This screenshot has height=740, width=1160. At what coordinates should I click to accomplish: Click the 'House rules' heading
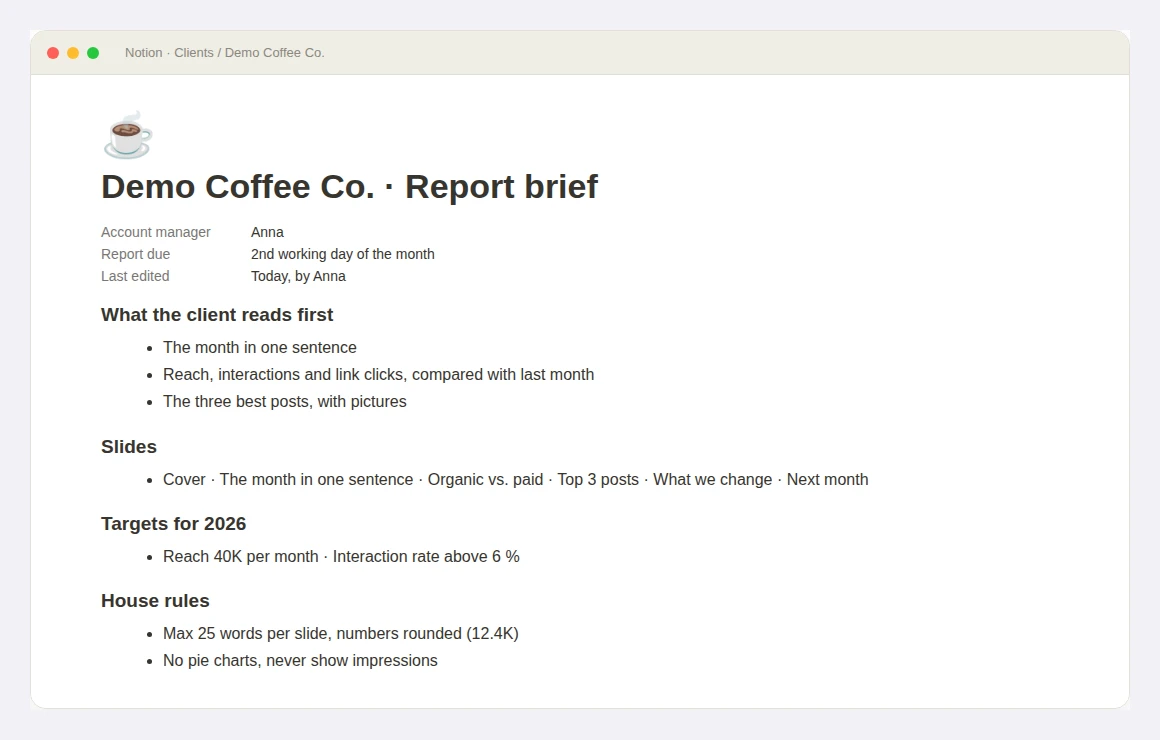tap(155, 601)
